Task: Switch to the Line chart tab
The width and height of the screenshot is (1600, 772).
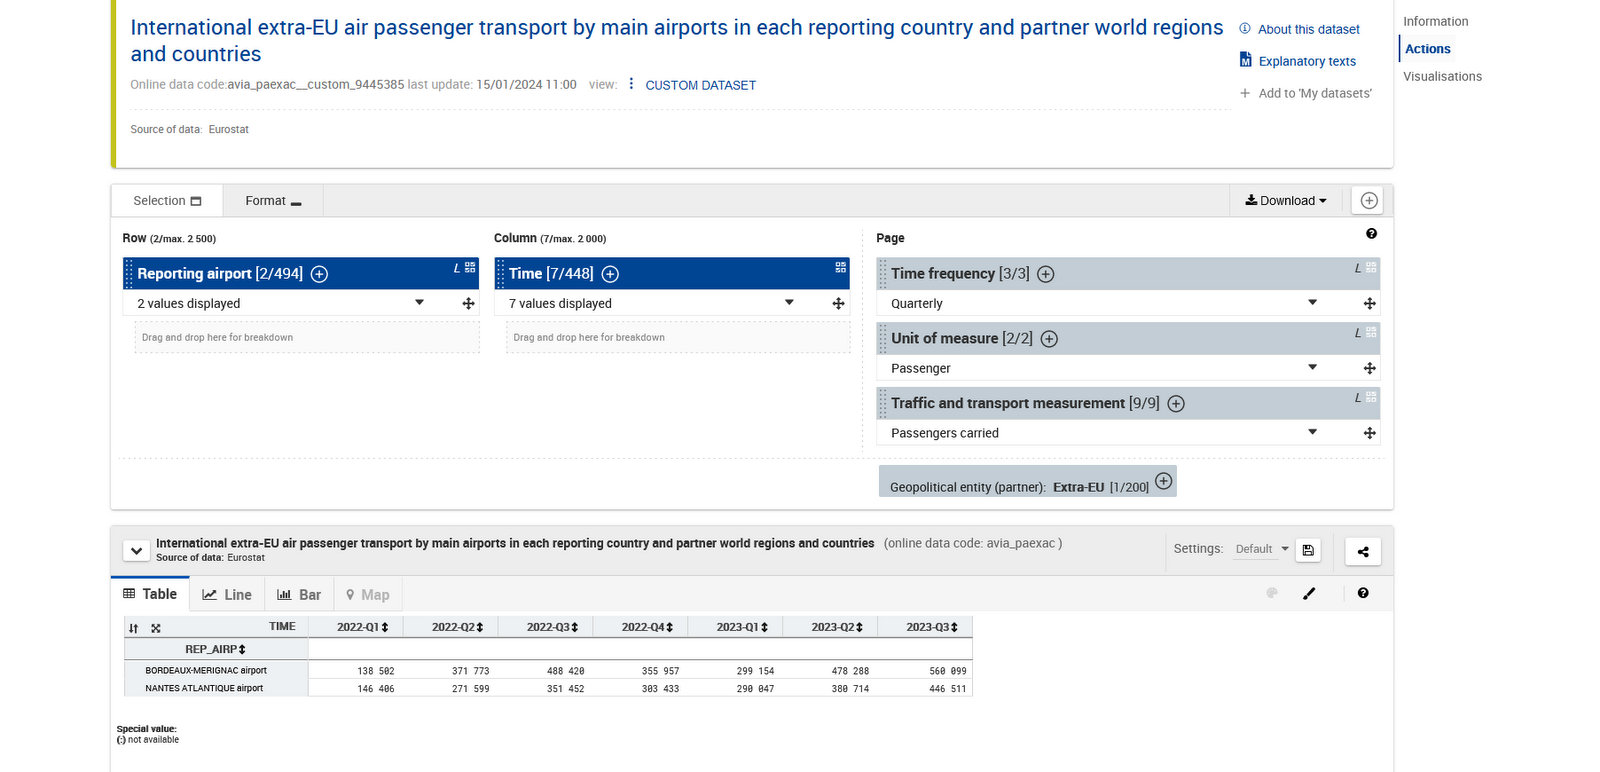Action: 227,595
